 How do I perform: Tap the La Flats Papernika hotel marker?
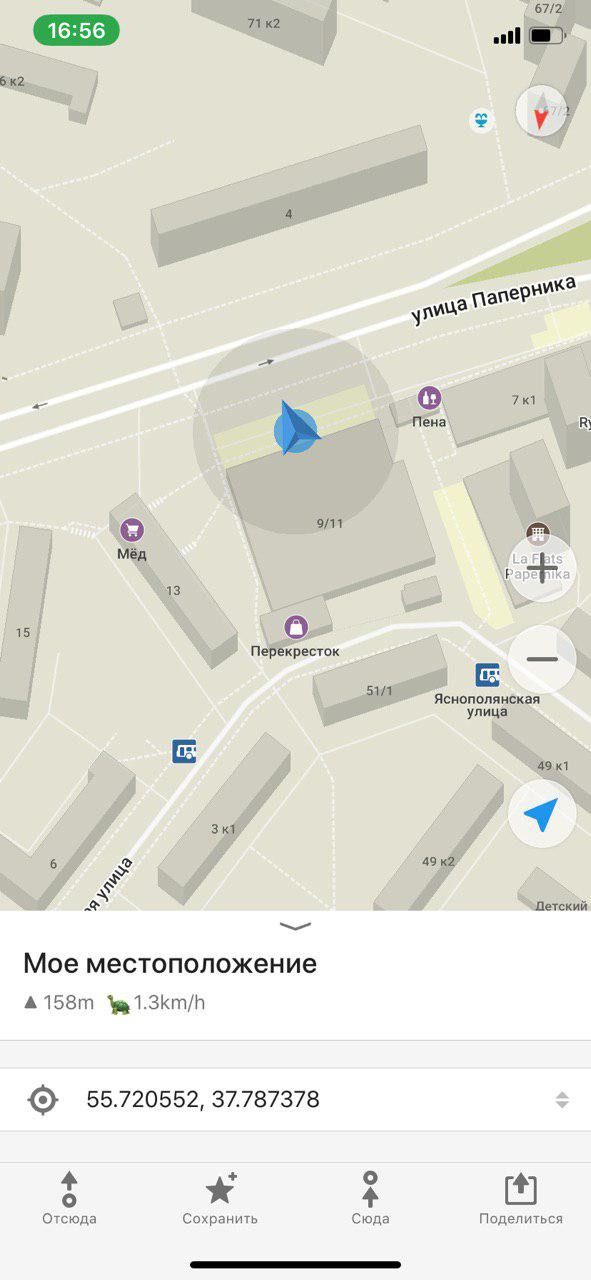(x=538, y=534)
